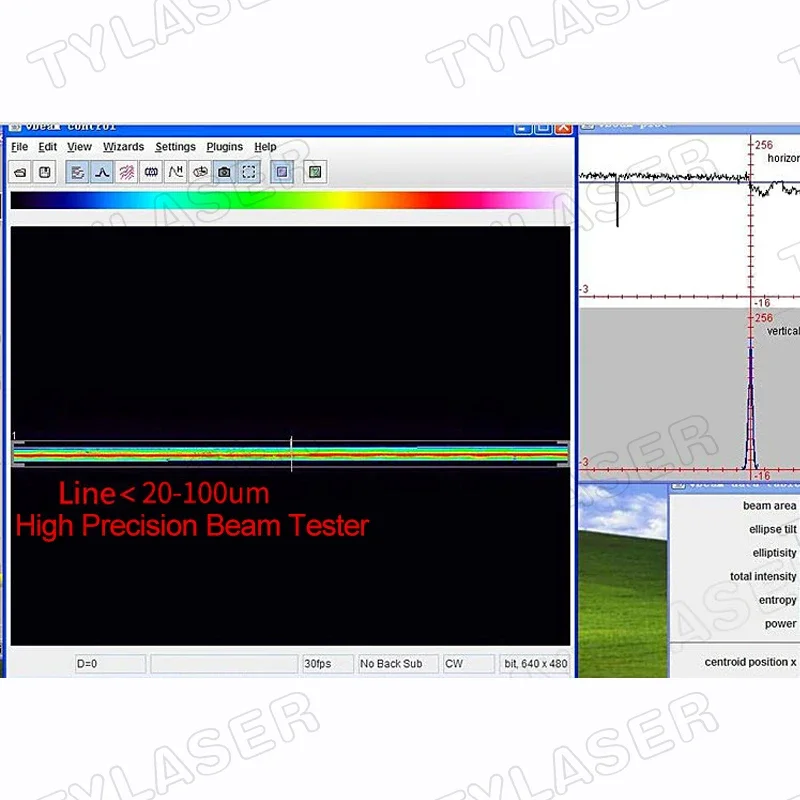Click the CW status entry
The width and height of the screenshot is (800, 800).
pos(468,664)
